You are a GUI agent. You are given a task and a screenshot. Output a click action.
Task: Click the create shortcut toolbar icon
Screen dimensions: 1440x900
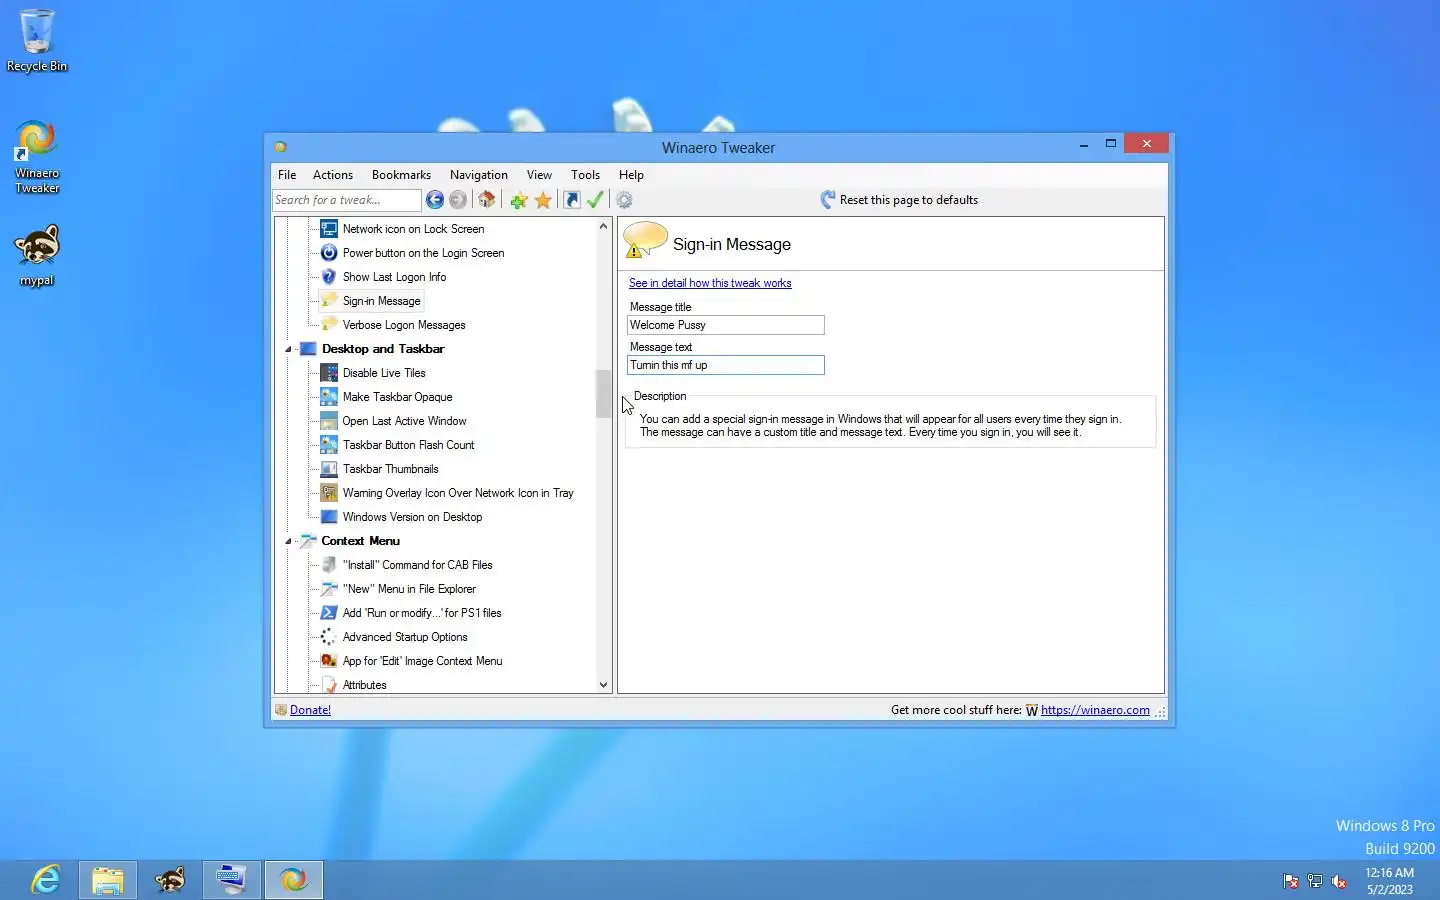point(572,200)
